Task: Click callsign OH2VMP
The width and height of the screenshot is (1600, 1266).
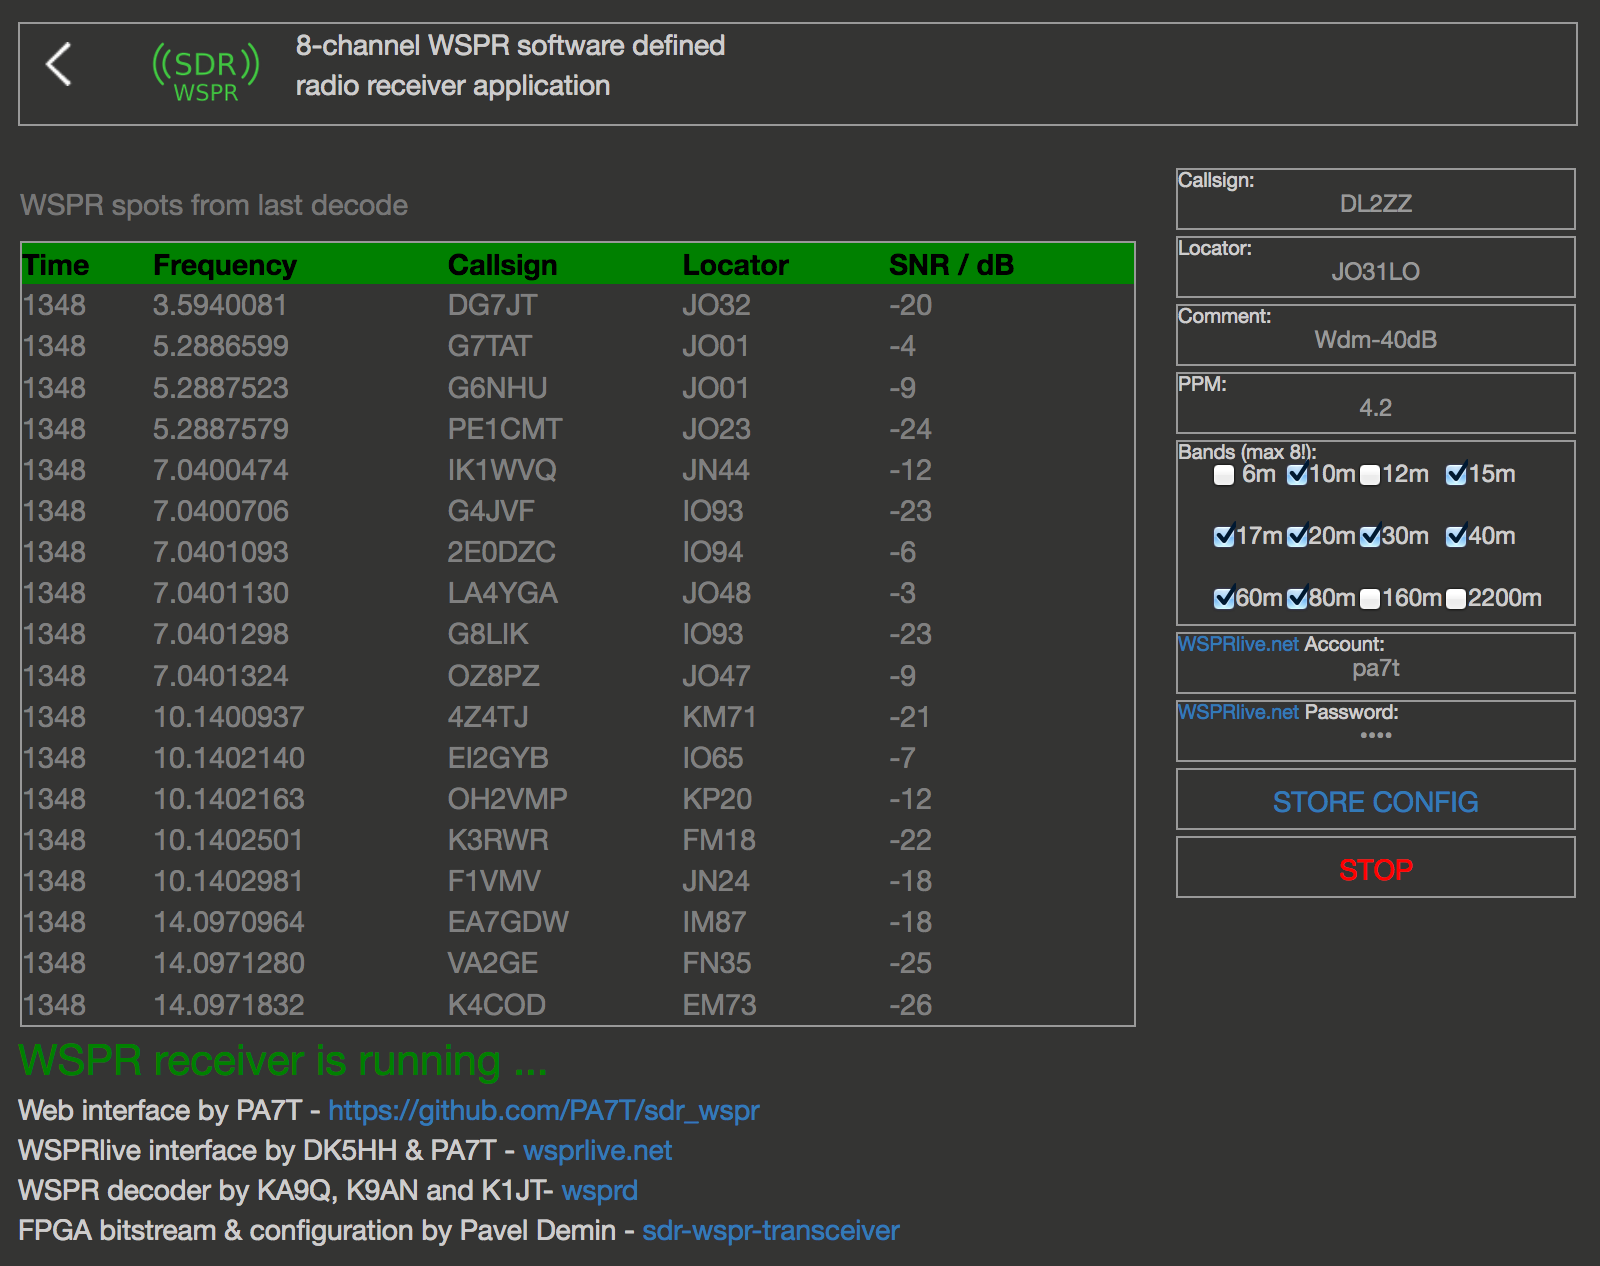Action: (507, 799)
